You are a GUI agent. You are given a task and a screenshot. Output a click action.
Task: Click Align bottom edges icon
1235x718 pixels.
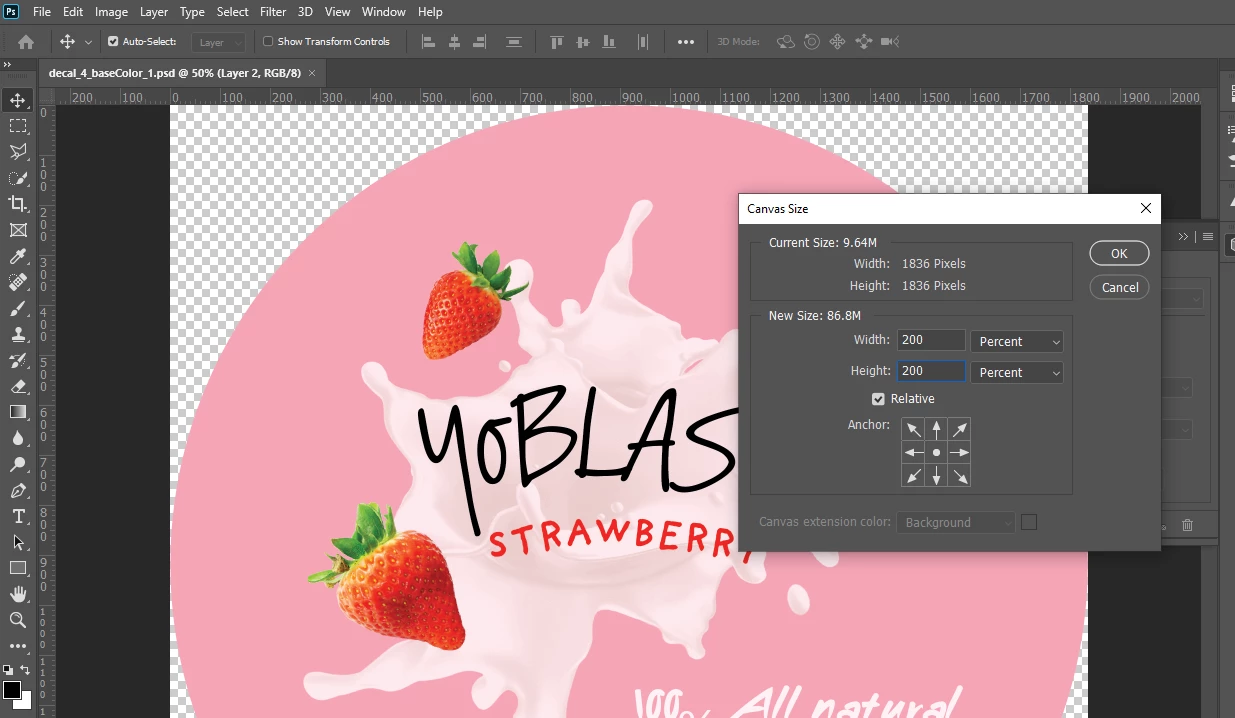pos(607,42)
